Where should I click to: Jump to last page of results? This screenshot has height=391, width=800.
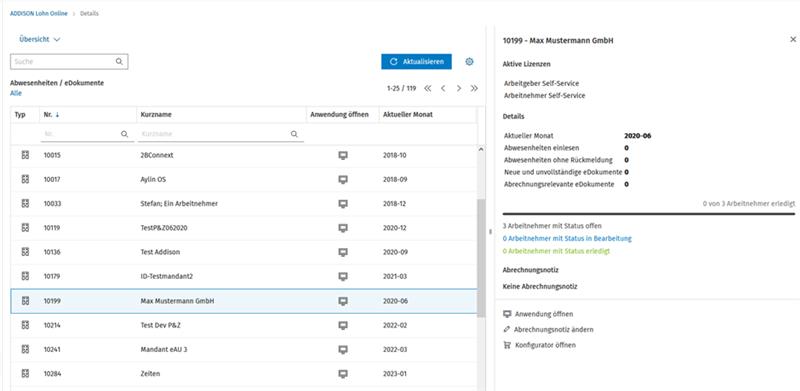(x=474, y=88)
